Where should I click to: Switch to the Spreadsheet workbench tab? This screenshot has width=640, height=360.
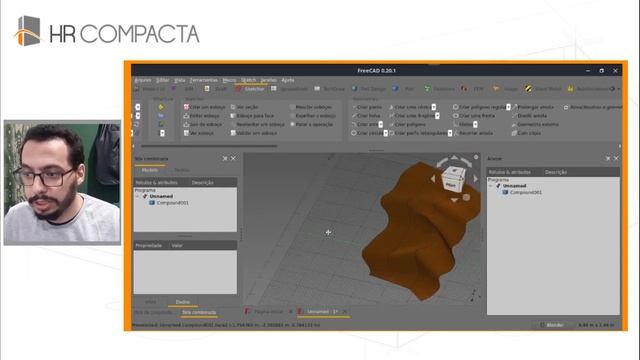pyautogui.click(x=289, y=89)
